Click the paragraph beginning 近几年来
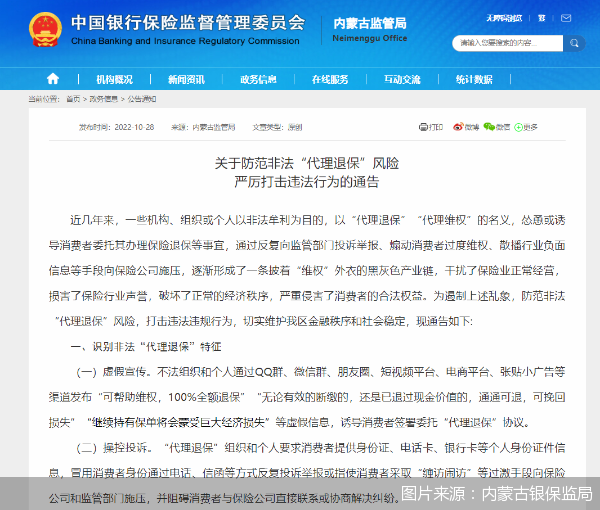Screen dimensions: 600x510 click(307, 270)
